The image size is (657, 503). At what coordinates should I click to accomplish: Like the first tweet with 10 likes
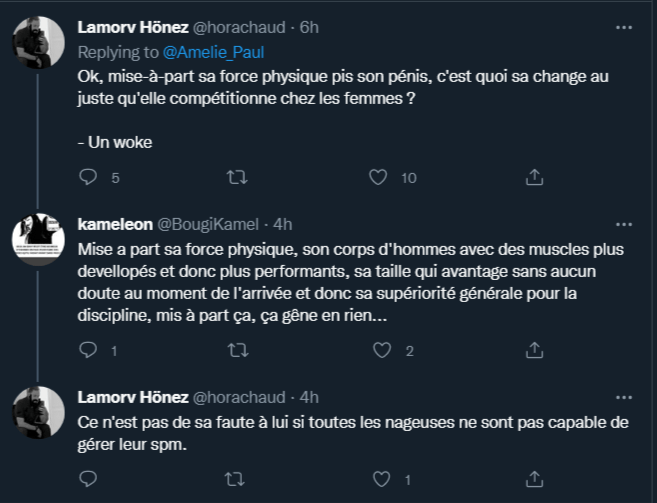coord(378,177)
